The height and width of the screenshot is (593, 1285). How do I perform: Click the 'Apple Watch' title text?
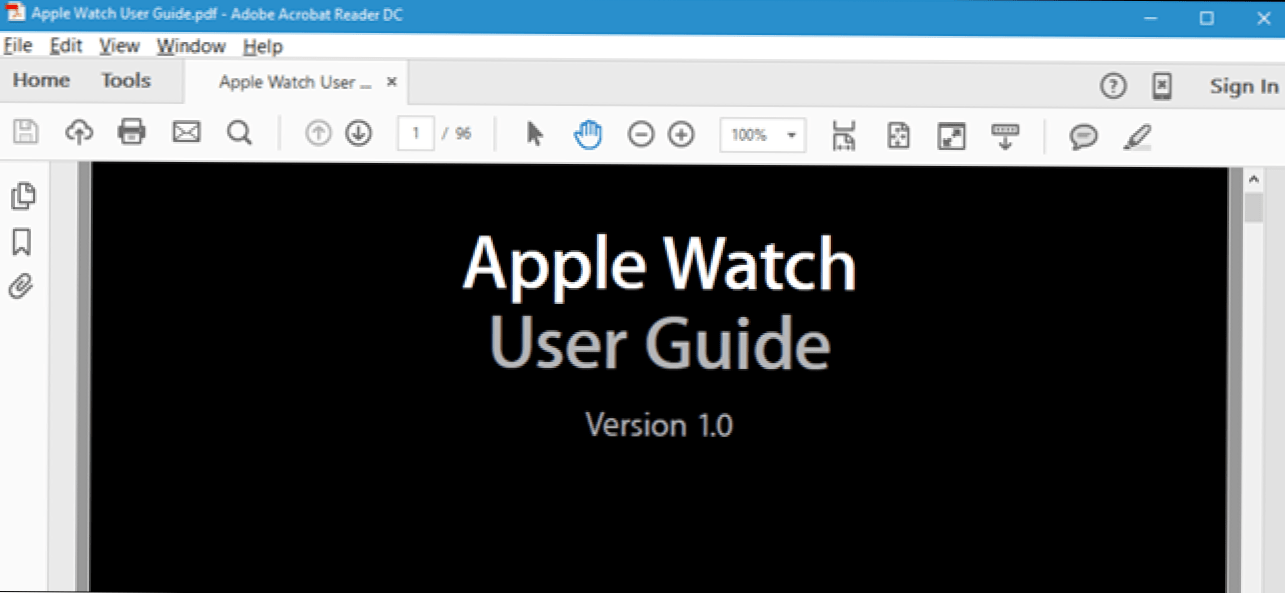pos(660,265)
